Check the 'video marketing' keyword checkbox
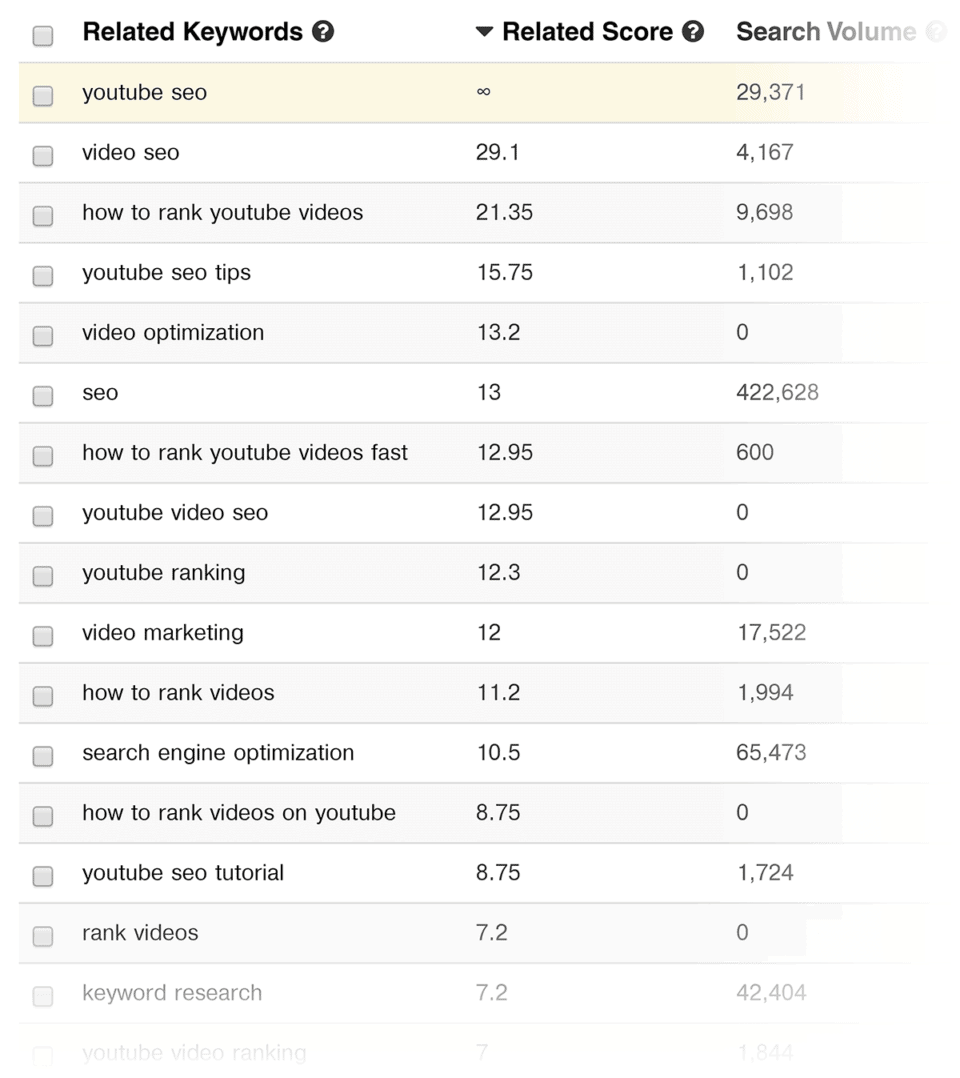Image resolution: width=960 pixels, height=1078 pixels. [x=42, y=635]
